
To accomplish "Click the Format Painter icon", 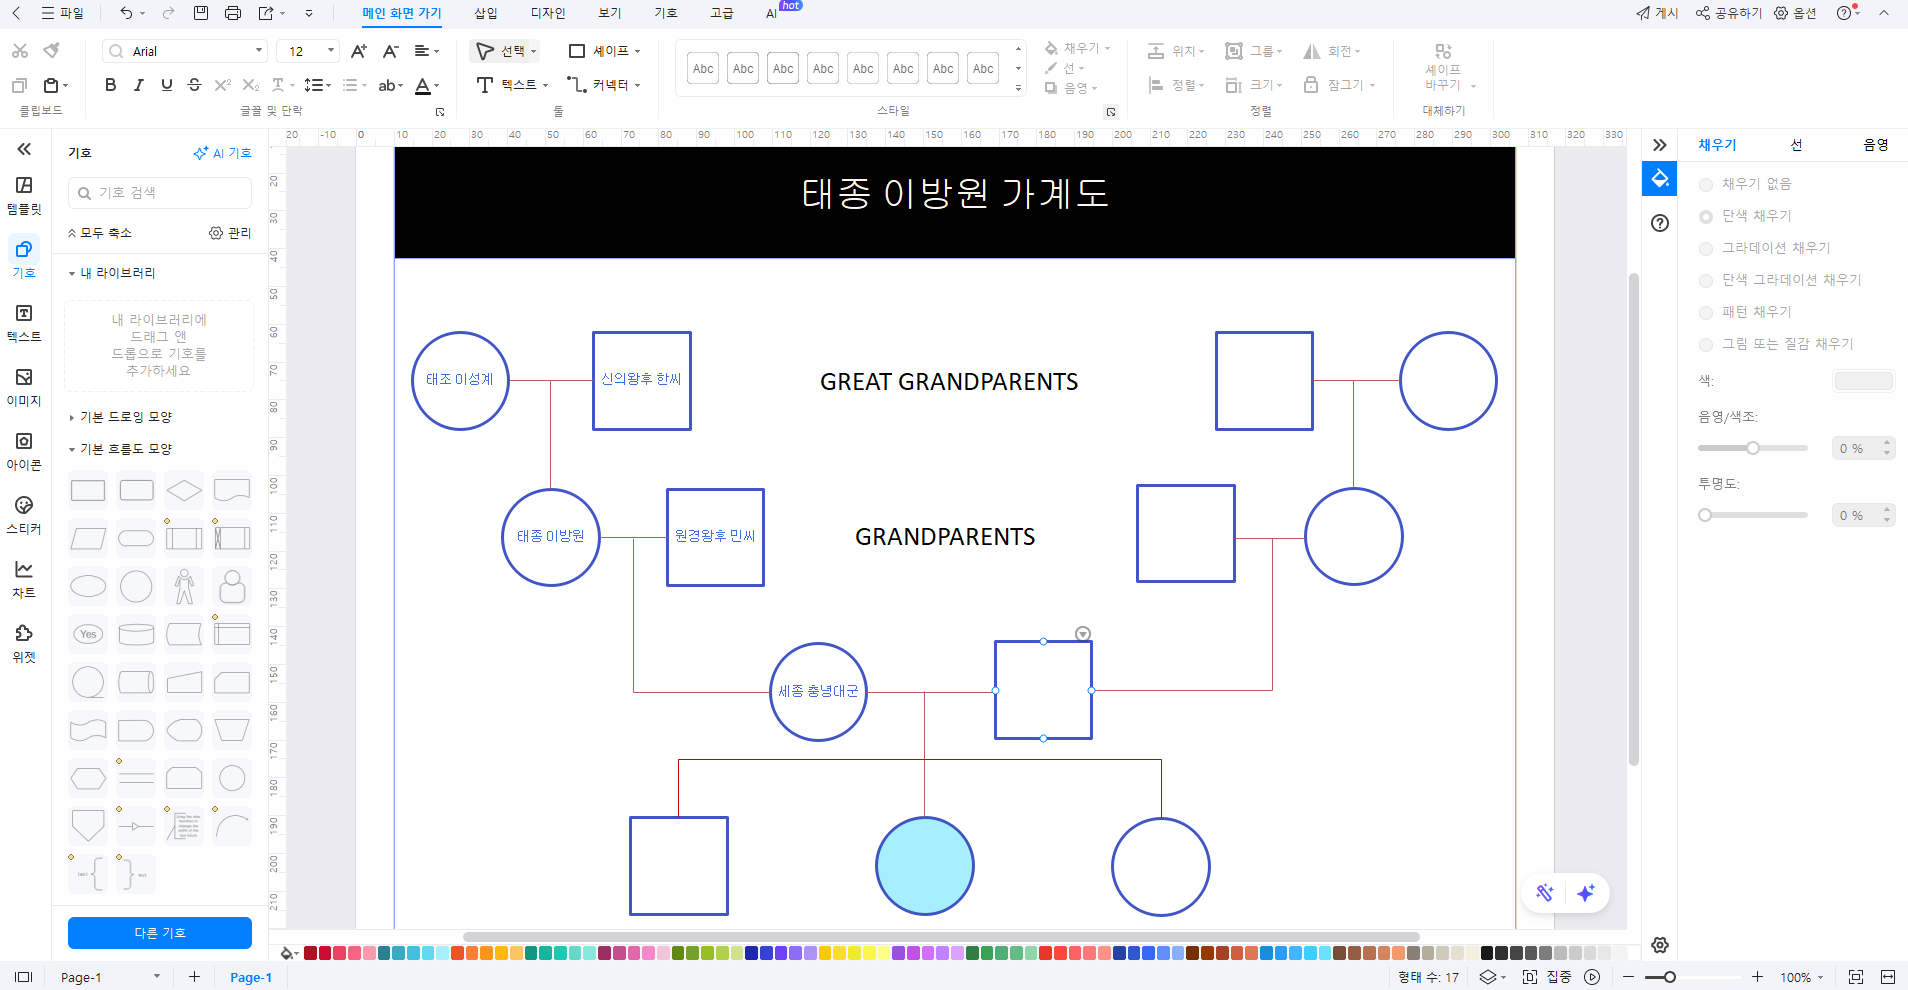I will click(x=52, y=50).
